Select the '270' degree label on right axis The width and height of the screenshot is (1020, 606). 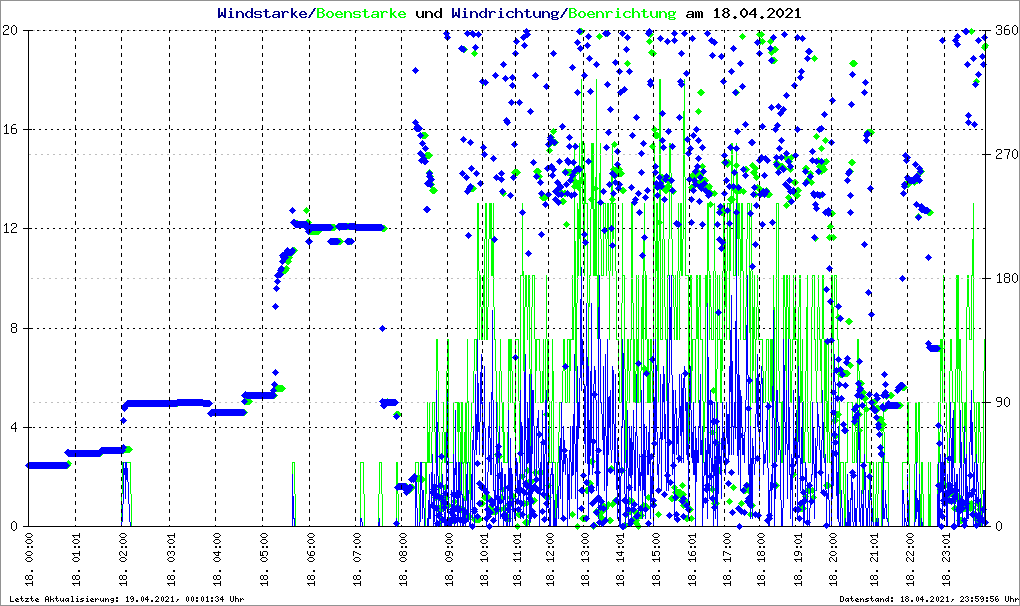tap(1005, 155)
